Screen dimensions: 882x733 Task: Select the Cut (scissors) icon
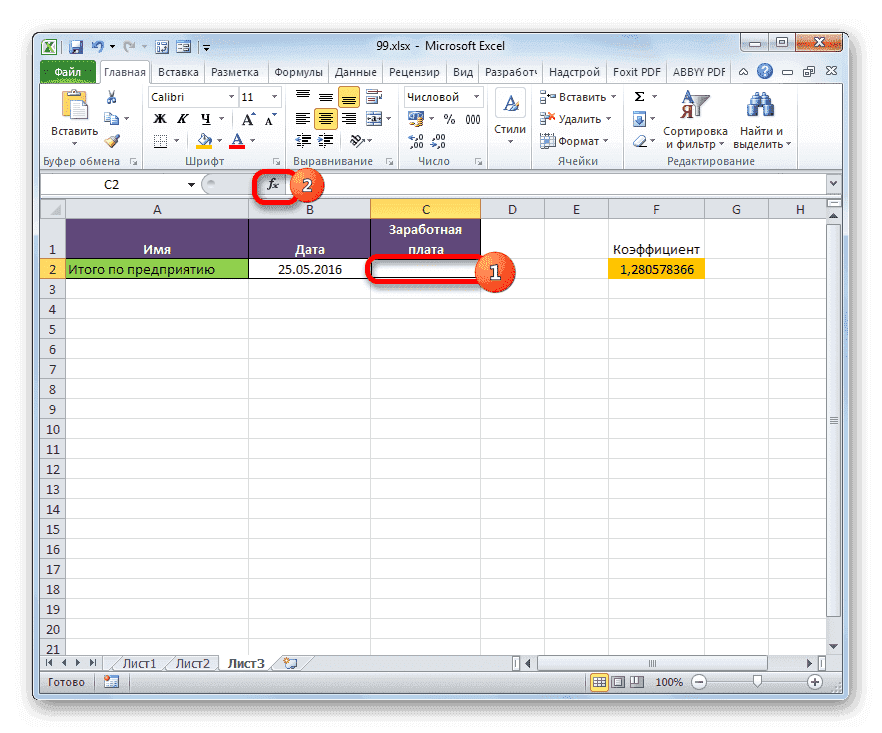111,98
